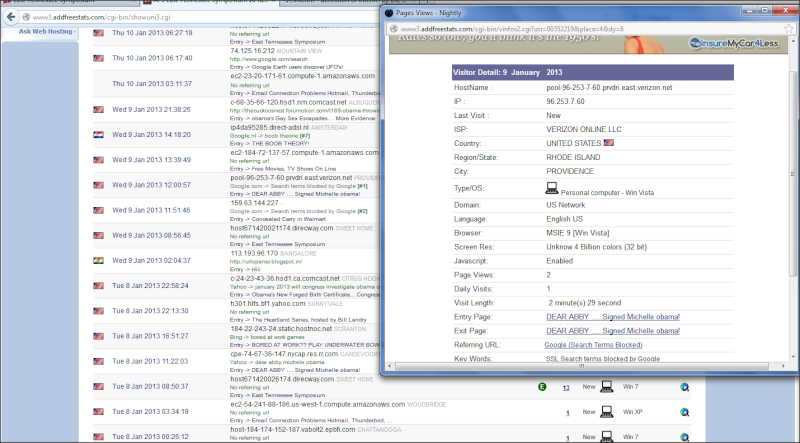
Task: Select the City value PROVIDENCE
Action: tap(570, 171)
